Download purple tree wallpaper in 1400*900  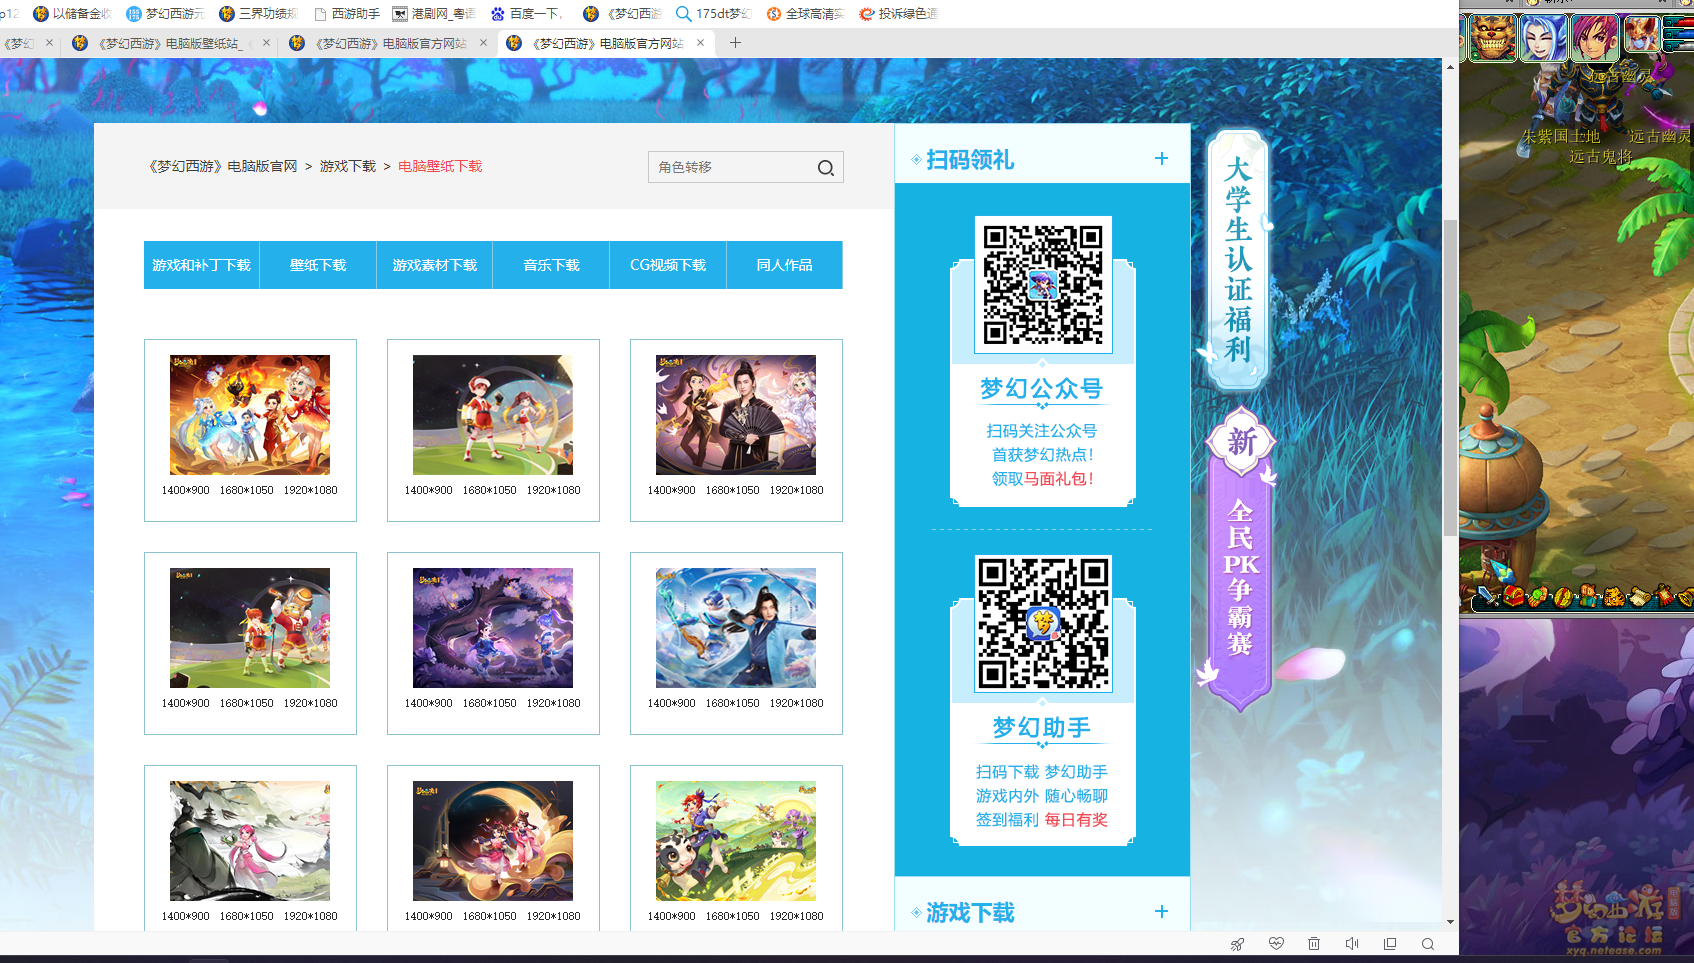[429, 704]
